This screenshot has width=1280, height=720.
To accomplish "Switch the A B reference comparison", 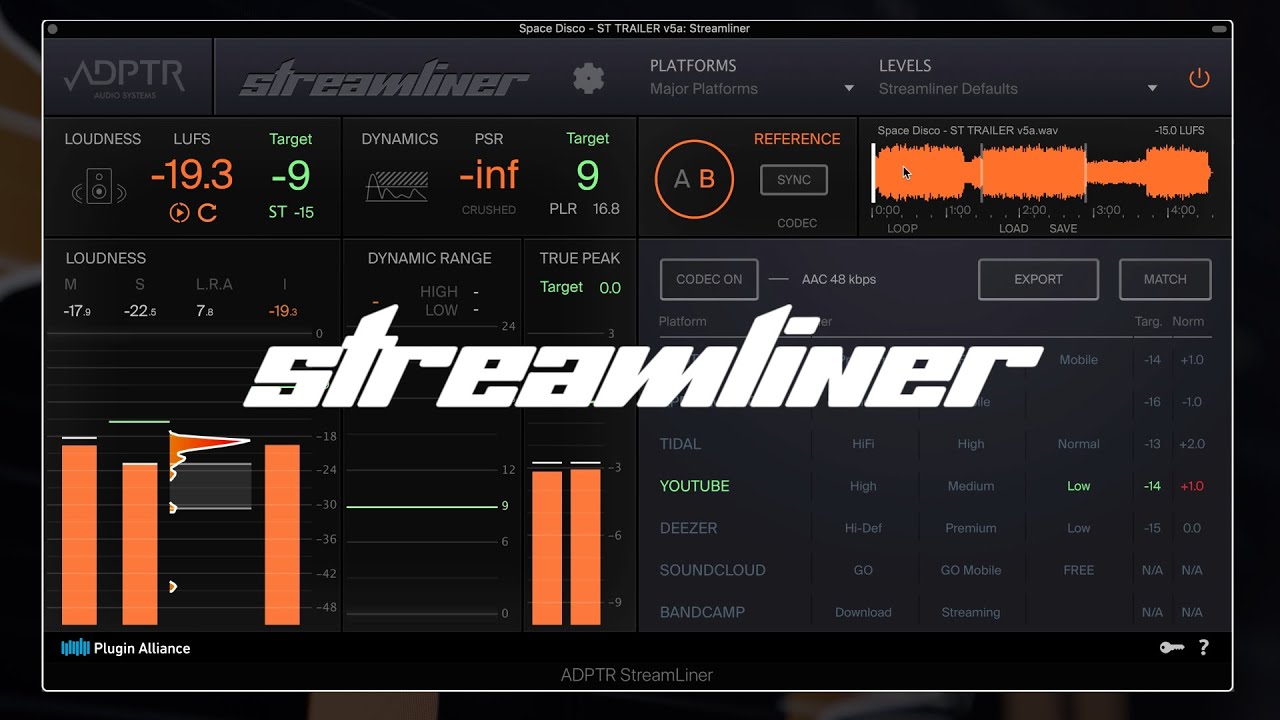I will 693,179.
